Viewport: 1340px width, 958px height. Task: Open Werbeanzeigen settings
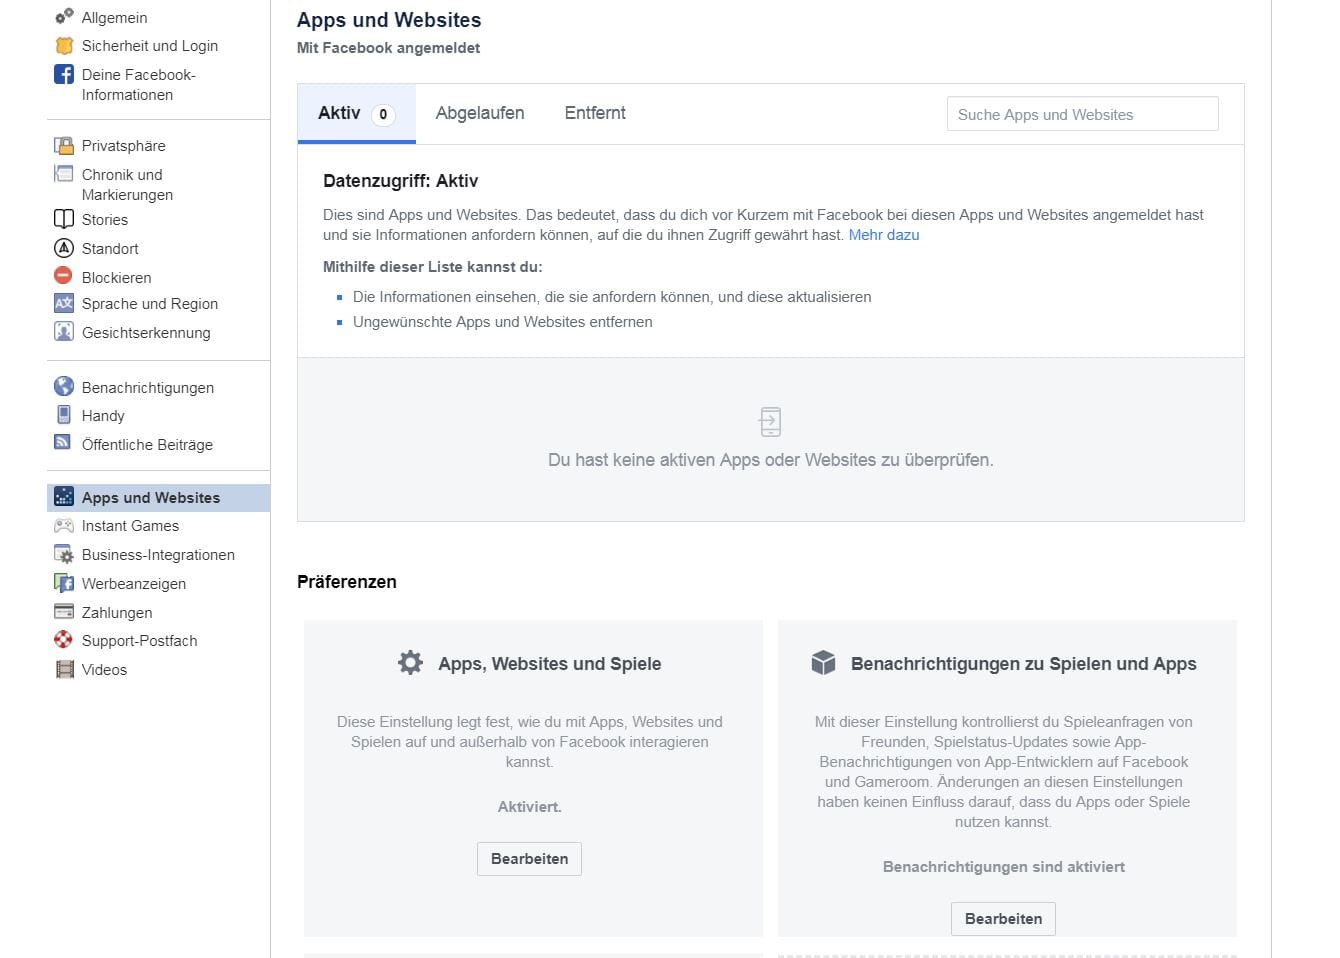pos(134,584)
